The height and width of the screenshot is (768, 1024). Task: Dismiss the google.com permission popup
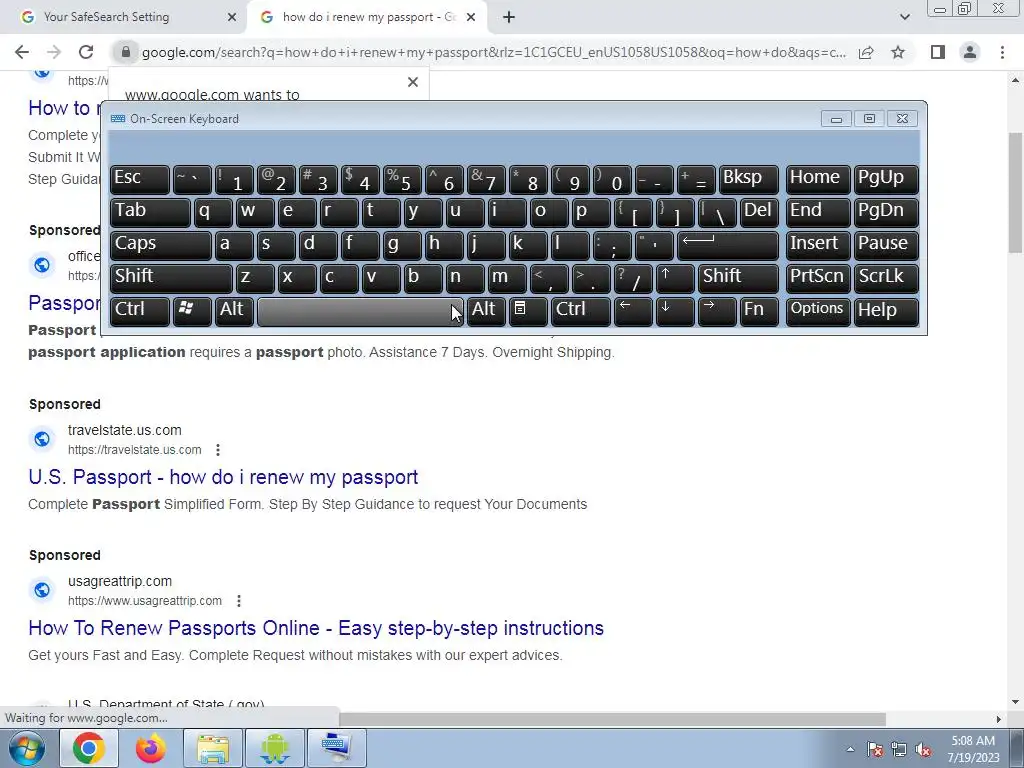[x=413, y=82]
